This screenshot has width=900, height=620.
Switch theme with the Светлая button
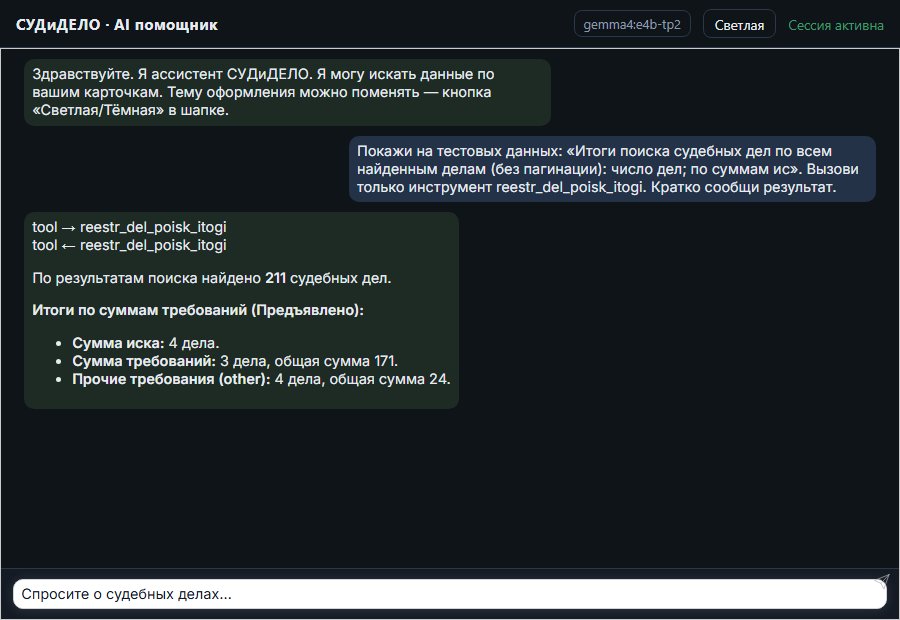click(x=739, y=25)
